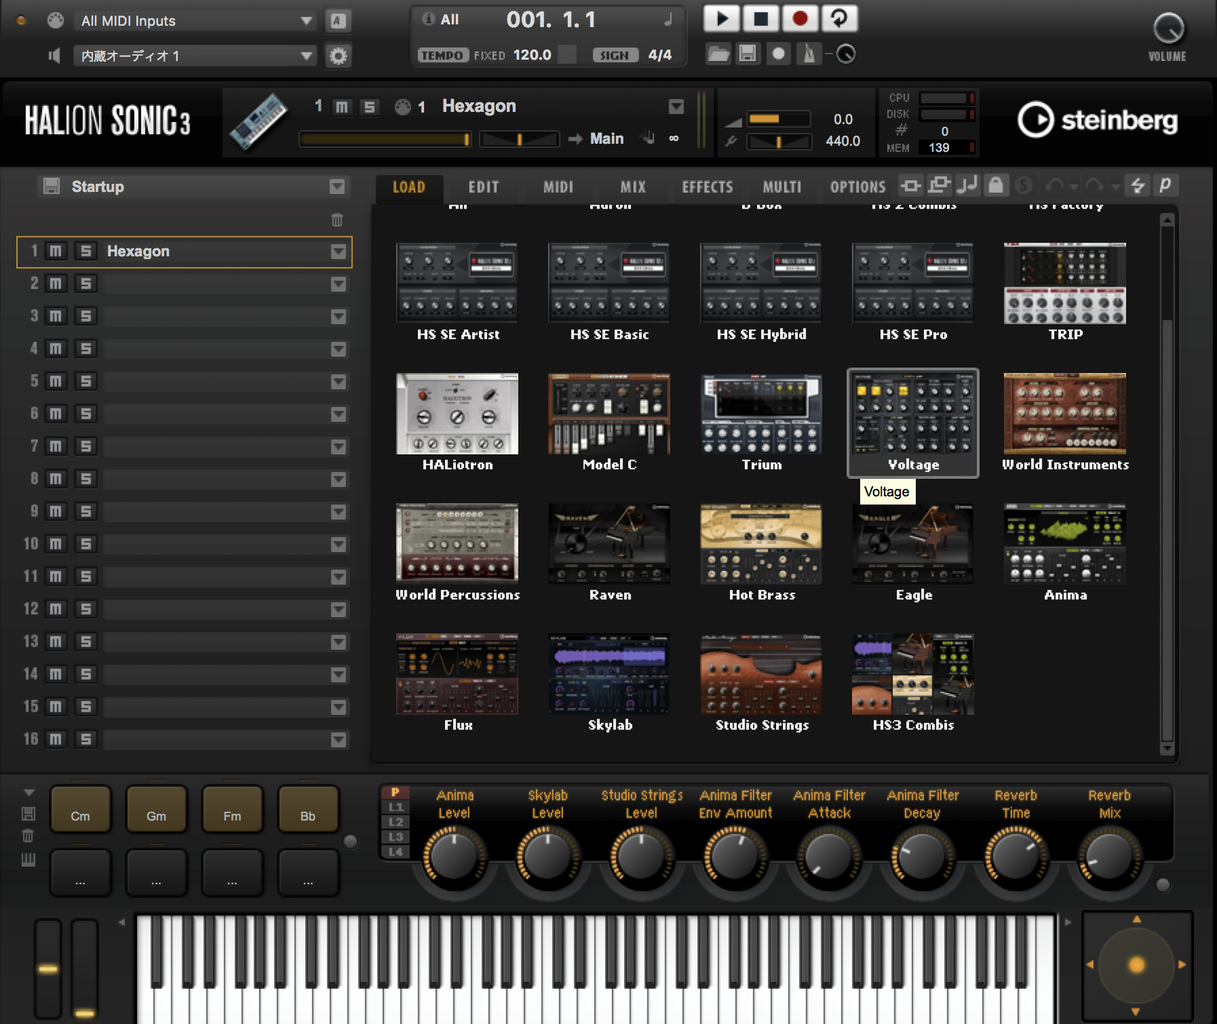Solo slot 3
Screen dimensions: 1217x1024
[x=86, y=316]
